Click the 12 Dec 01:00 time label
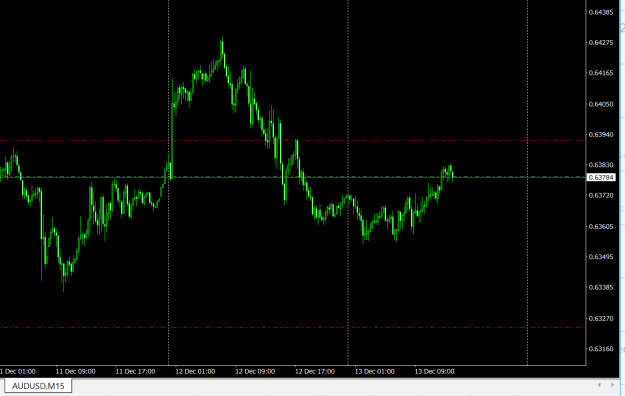The width and height of the screenshot is (625, 396). pyautogui.click(x=195, y=372)
